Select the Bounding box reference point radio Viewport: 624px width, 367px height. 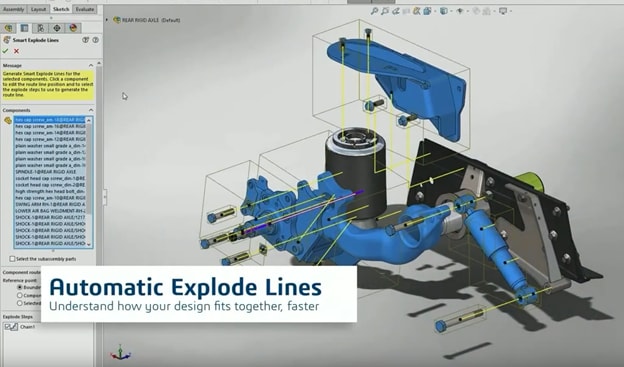tap(20, 287)
